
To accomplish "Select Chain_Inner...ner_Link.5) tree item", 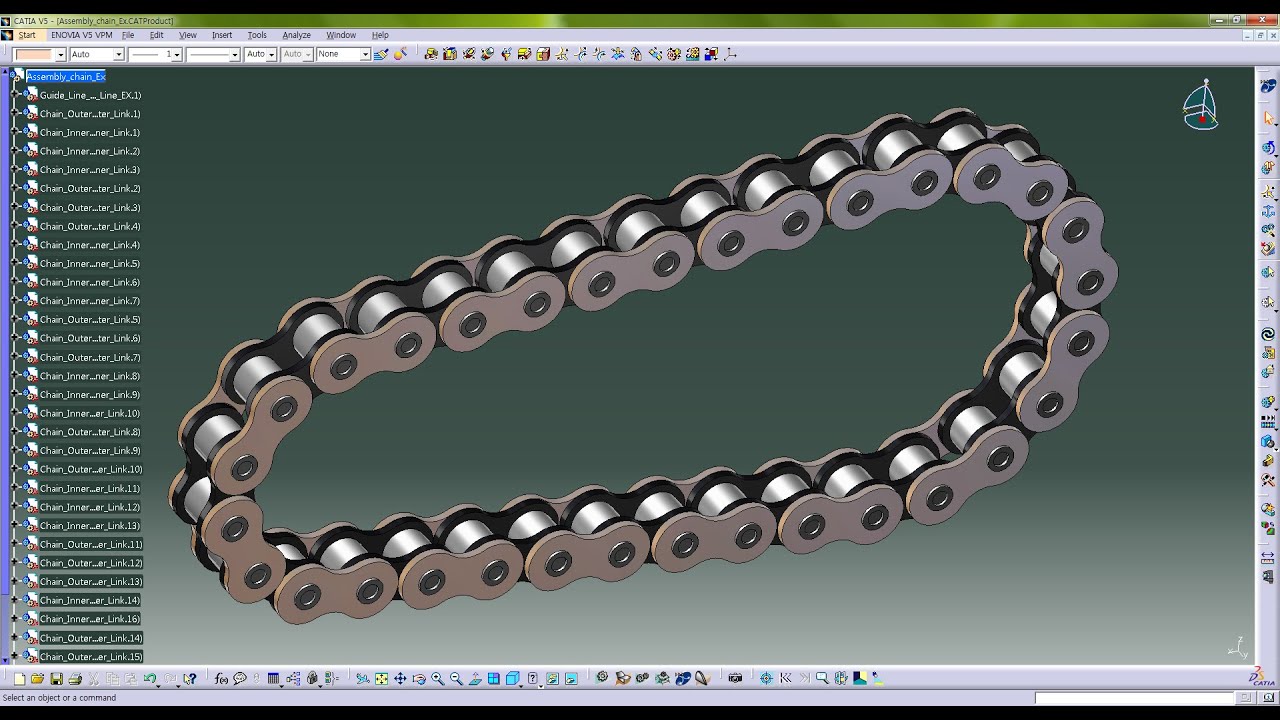I will 90,264.
